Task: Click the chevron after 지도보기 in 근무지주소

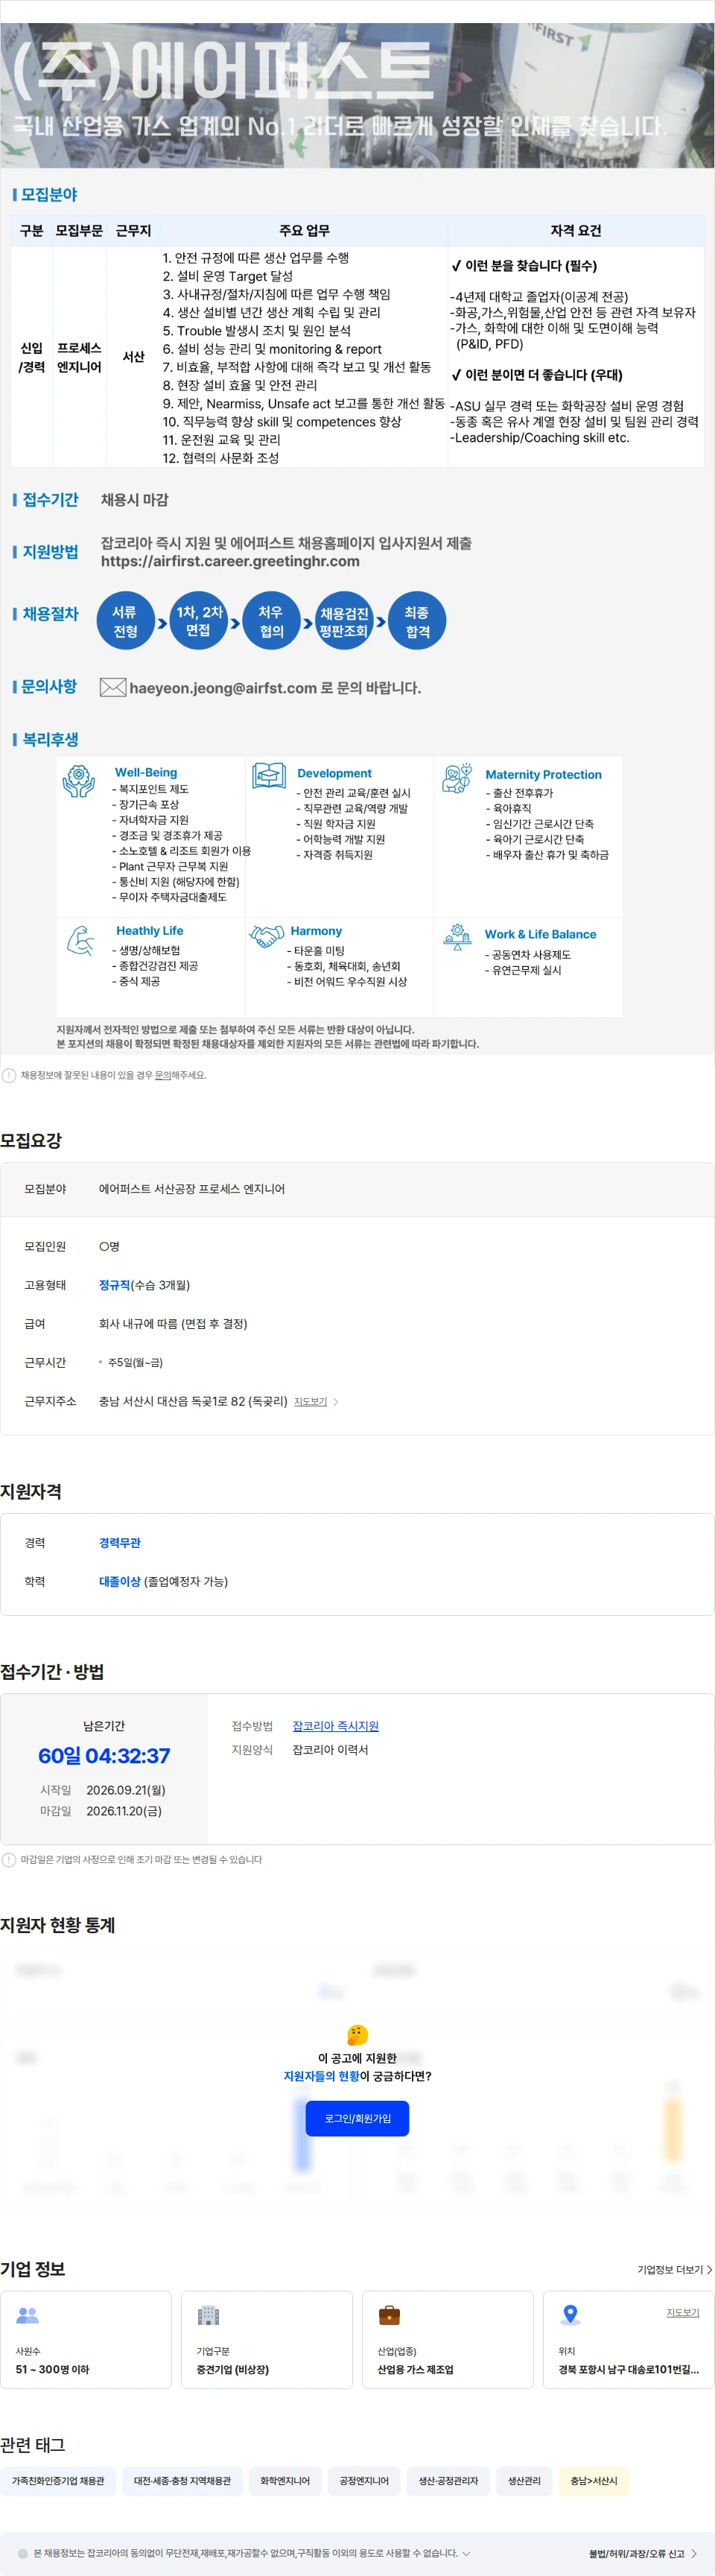Action: (x=335, y=1401)
